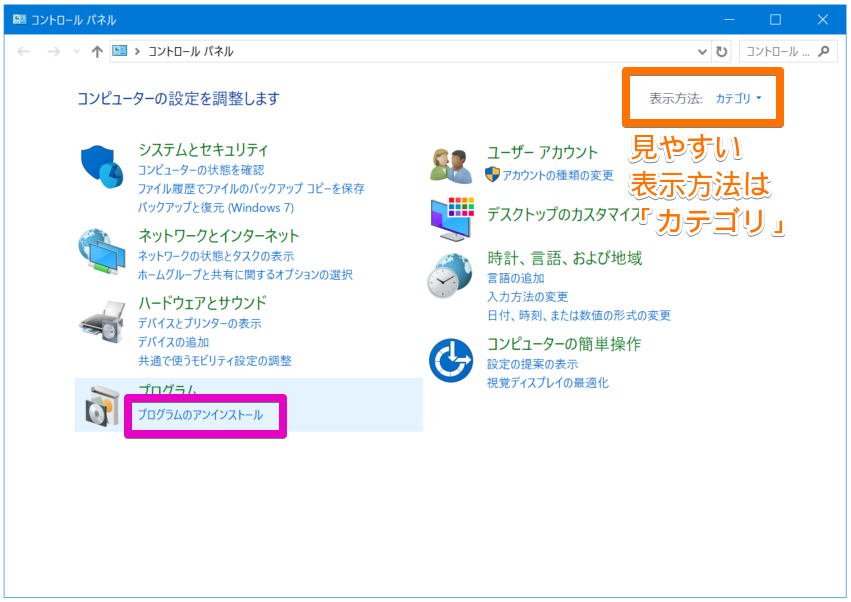Open ファイル履歴でファイルのバックアップ コピーを保存
Image resolution: width=851 pixels, height=602 pixels.
(x=251, y=188)
